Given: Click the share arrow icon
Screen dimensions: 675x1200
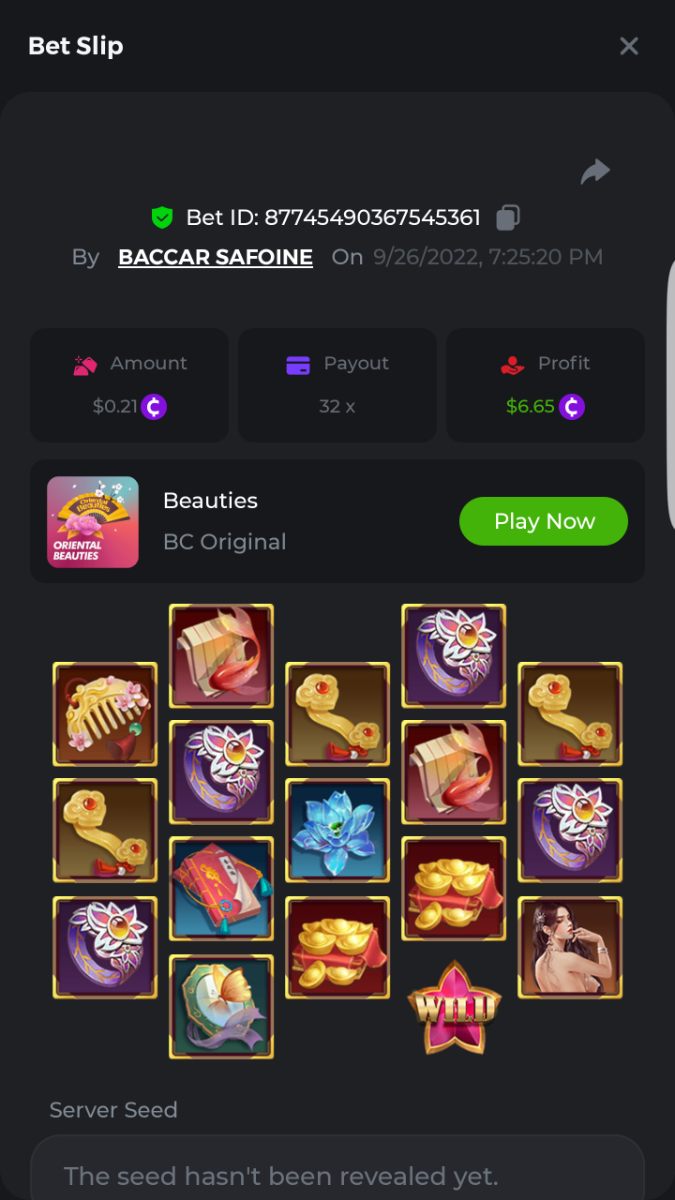Looking at the screenshot, I should coord(595,172).
